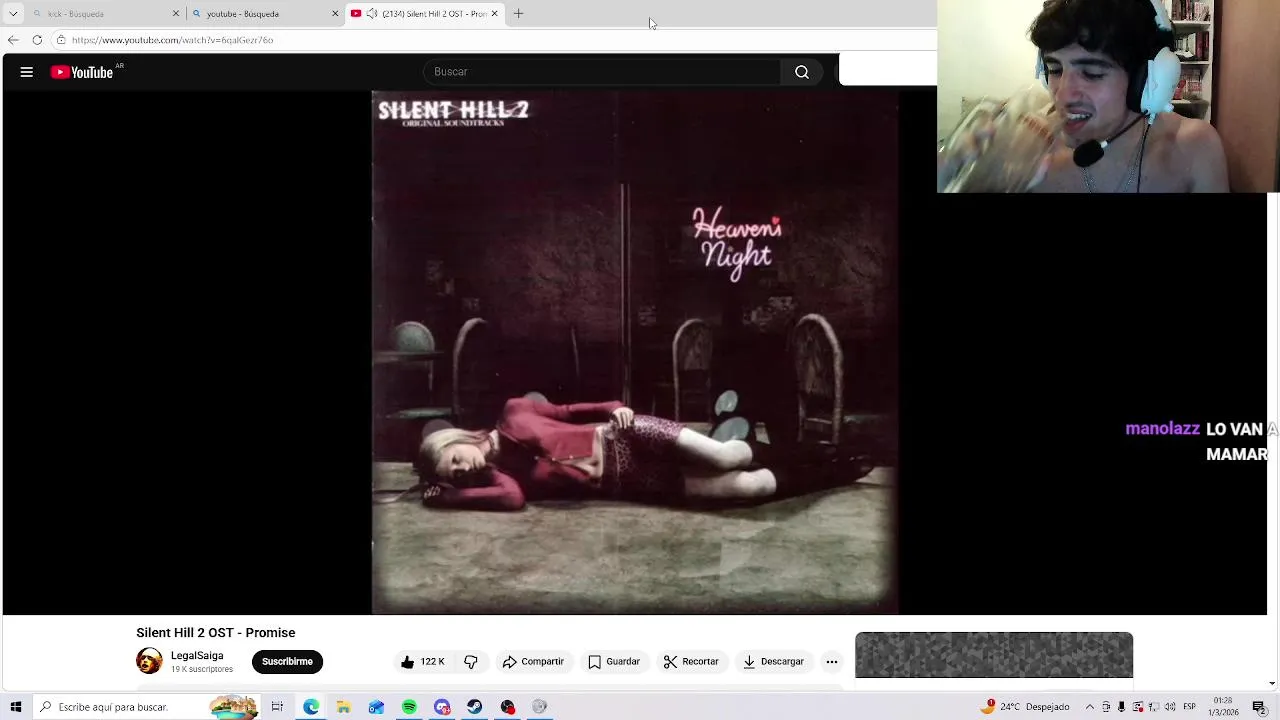This screenshot has height=720, width=1280.
Task: Focus the Buscar search field
Action: [602, 72]
